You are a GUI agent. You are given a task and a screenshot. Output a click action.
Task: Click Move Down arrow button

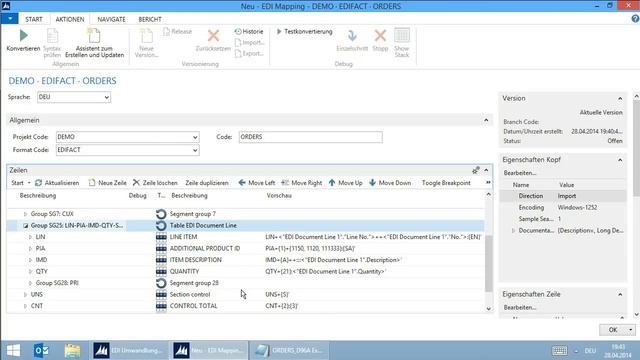[390, 183]
